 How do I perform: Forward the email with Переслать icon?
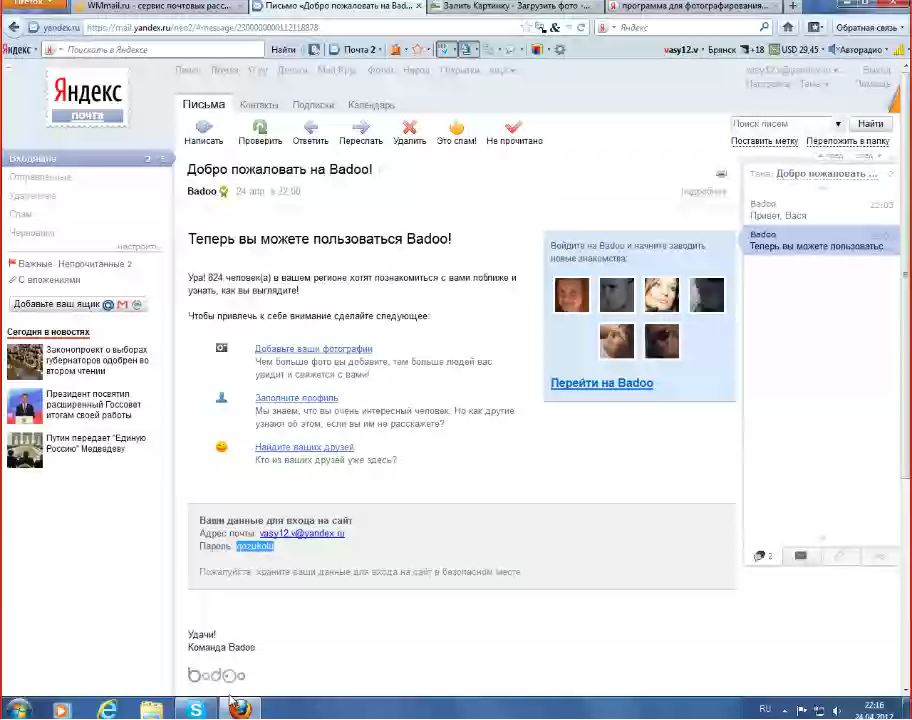coord(361,126)
